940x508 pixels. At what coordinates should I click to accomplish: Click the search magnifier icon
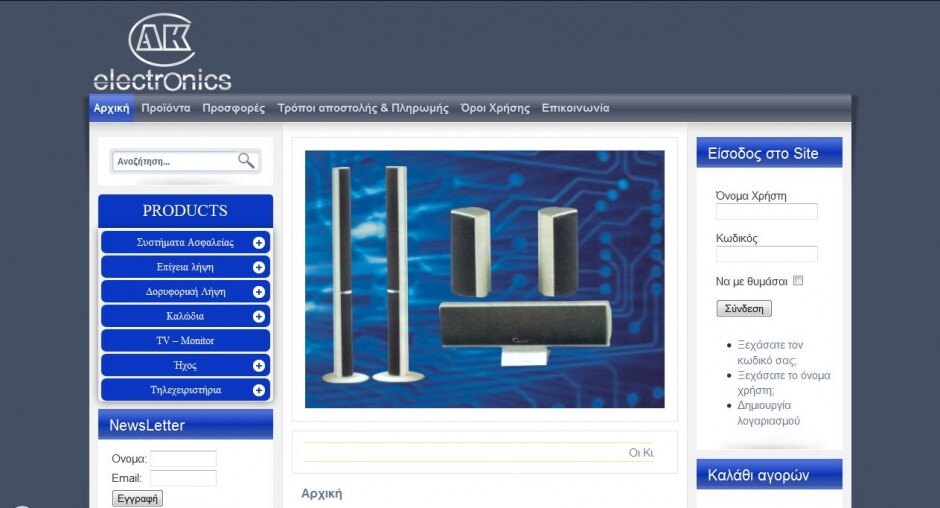click(x=246, y=161)
